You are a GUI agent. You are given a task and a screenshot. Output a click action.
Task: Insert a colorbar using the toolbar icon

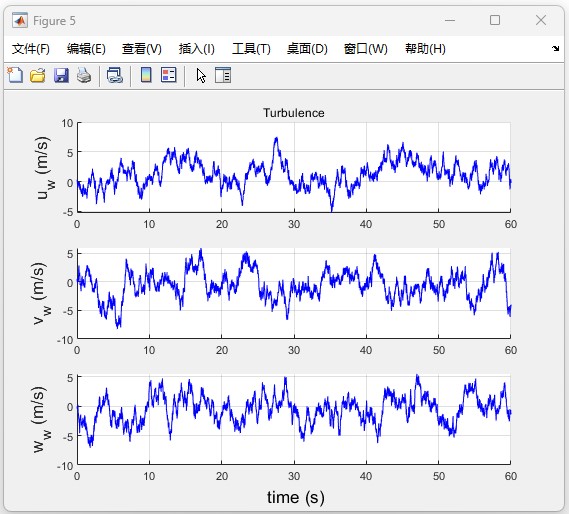pos(146,76)
